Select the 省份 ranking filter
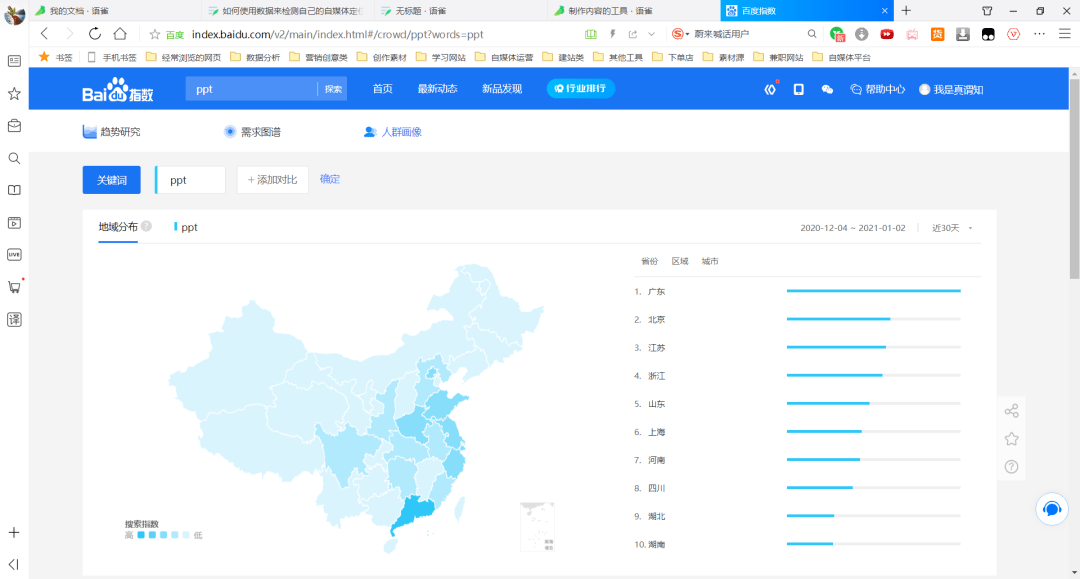Viewport: 1080px width, 579px height. point(649,261)
